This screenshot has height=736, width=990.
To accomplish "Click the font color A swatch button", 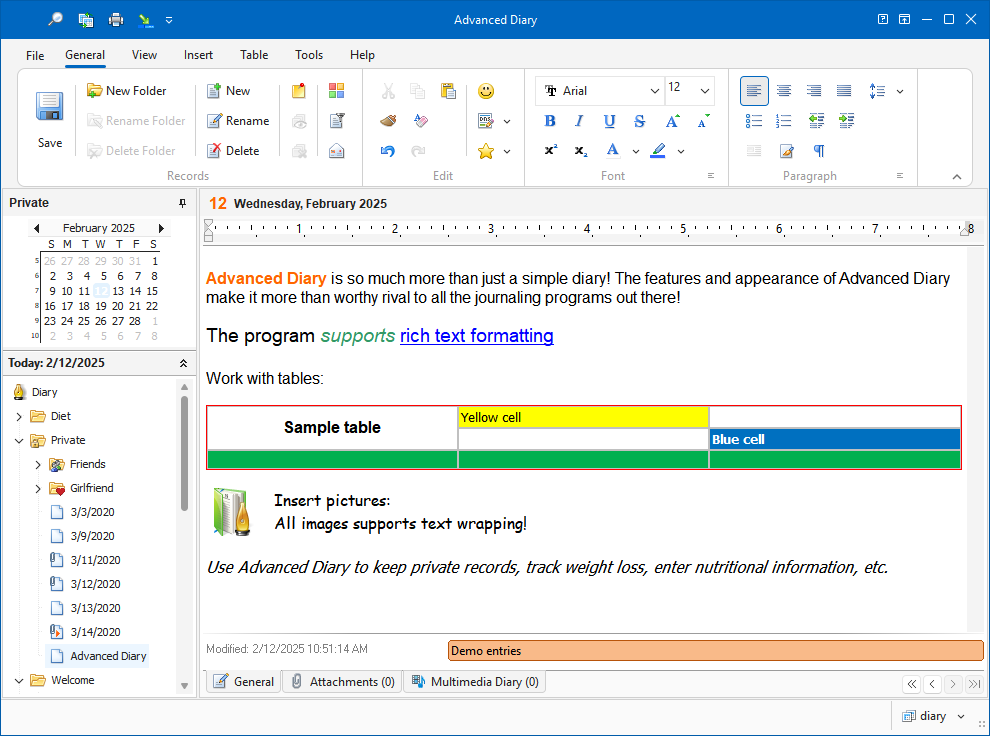I will [x=612, y=151].
